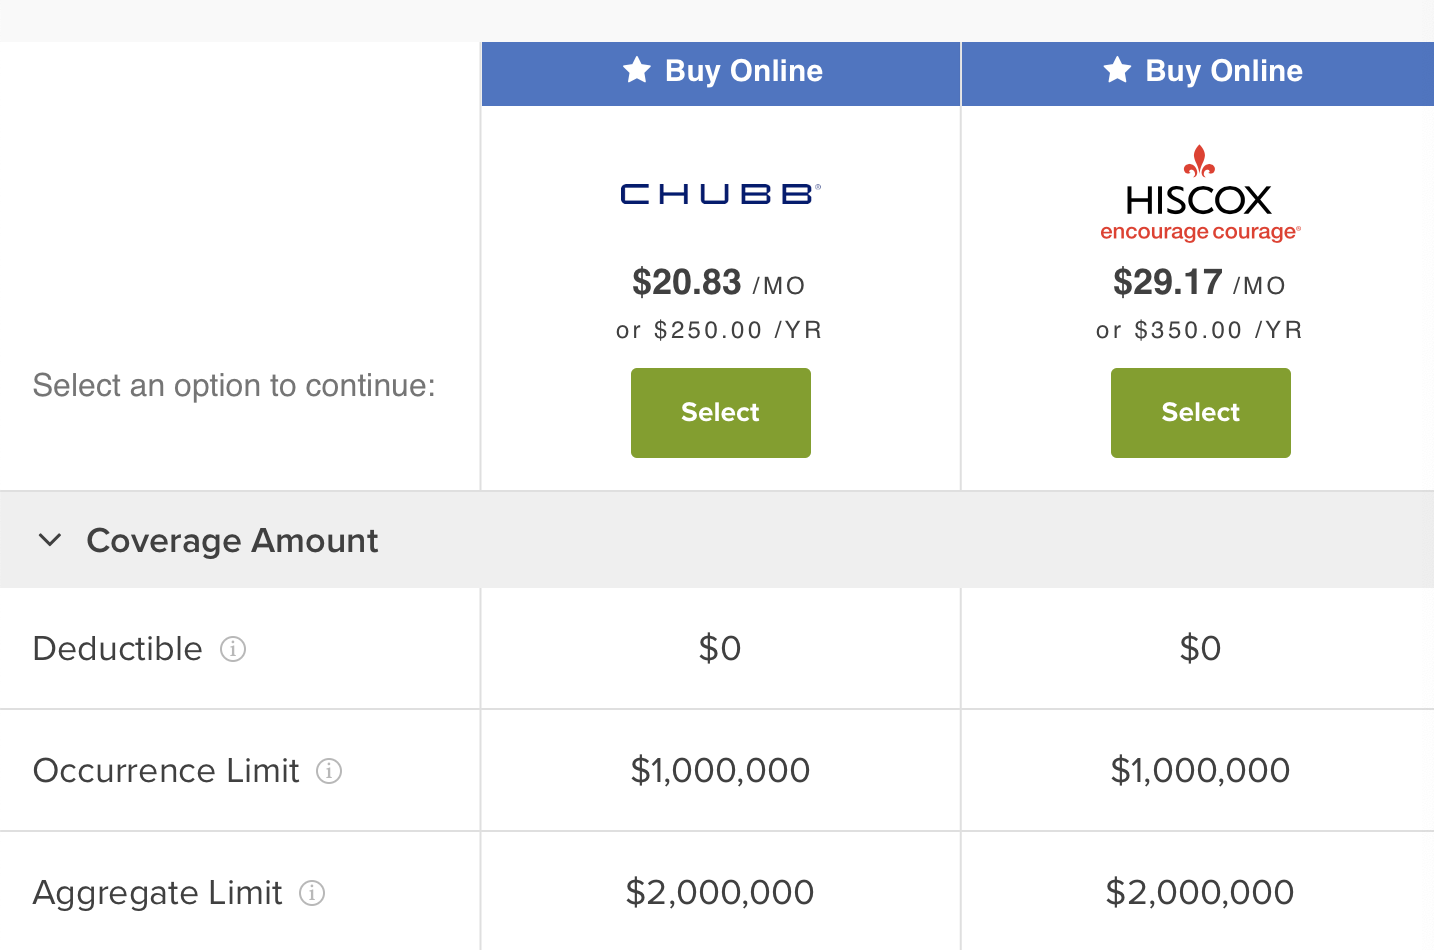Viewport: 1434px width, 950px height.
Task: Click the Aggregate Limit info icon
Action: [x=312, y=893]
